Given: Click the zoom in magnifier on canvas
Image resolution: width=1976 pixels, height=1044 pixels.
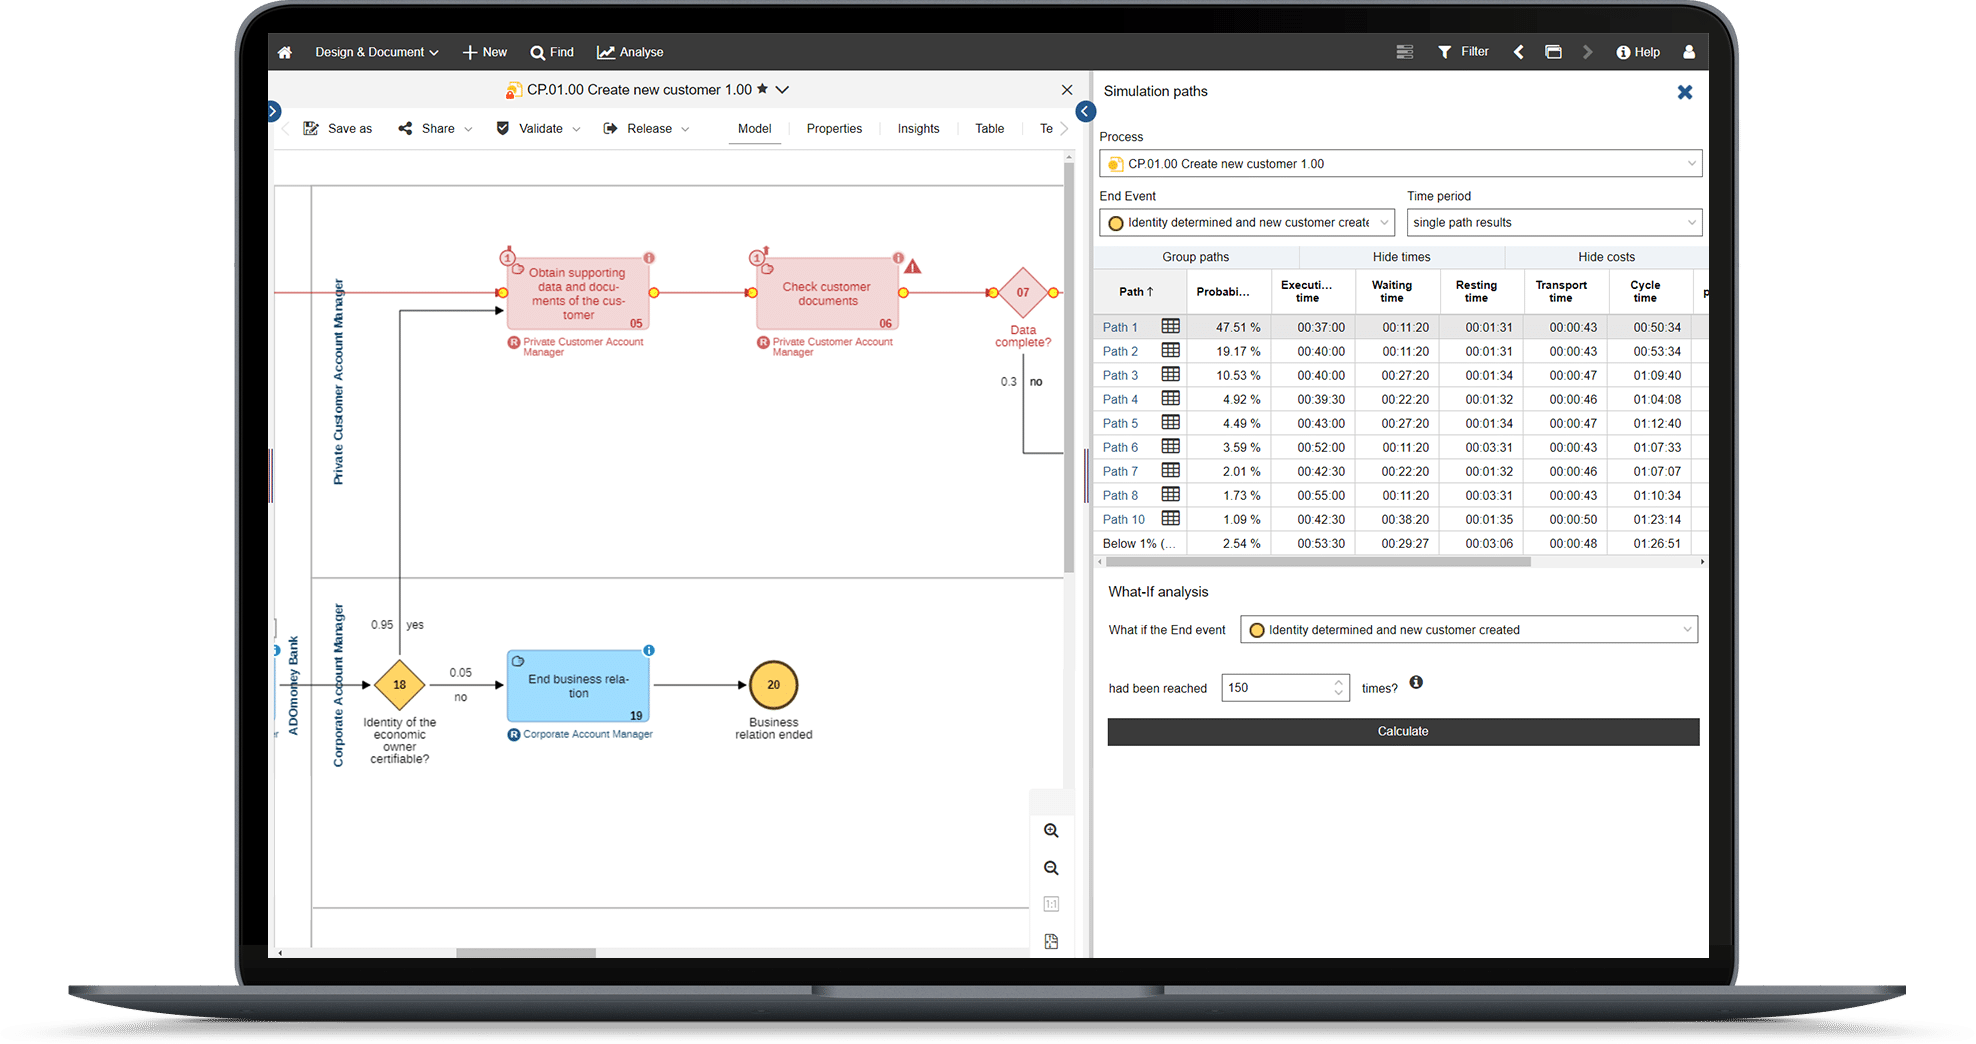Looking at the screenshot, I should click(x=1051, y=830).
